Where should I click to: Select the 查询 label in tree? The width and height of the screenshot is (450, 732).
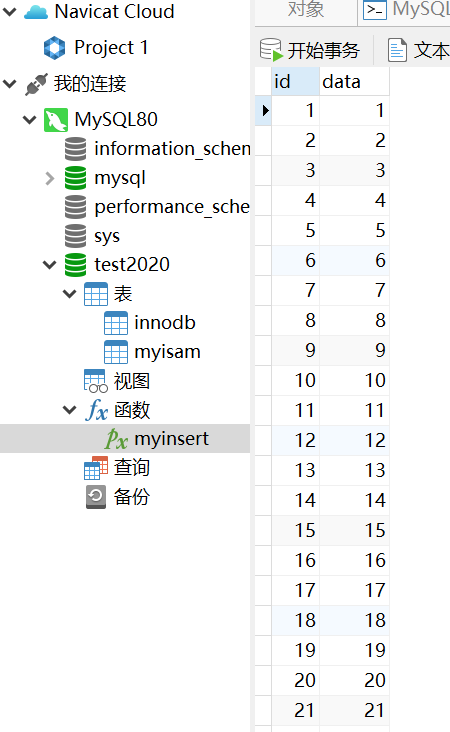pyautogui.click(x=132, y=468)
